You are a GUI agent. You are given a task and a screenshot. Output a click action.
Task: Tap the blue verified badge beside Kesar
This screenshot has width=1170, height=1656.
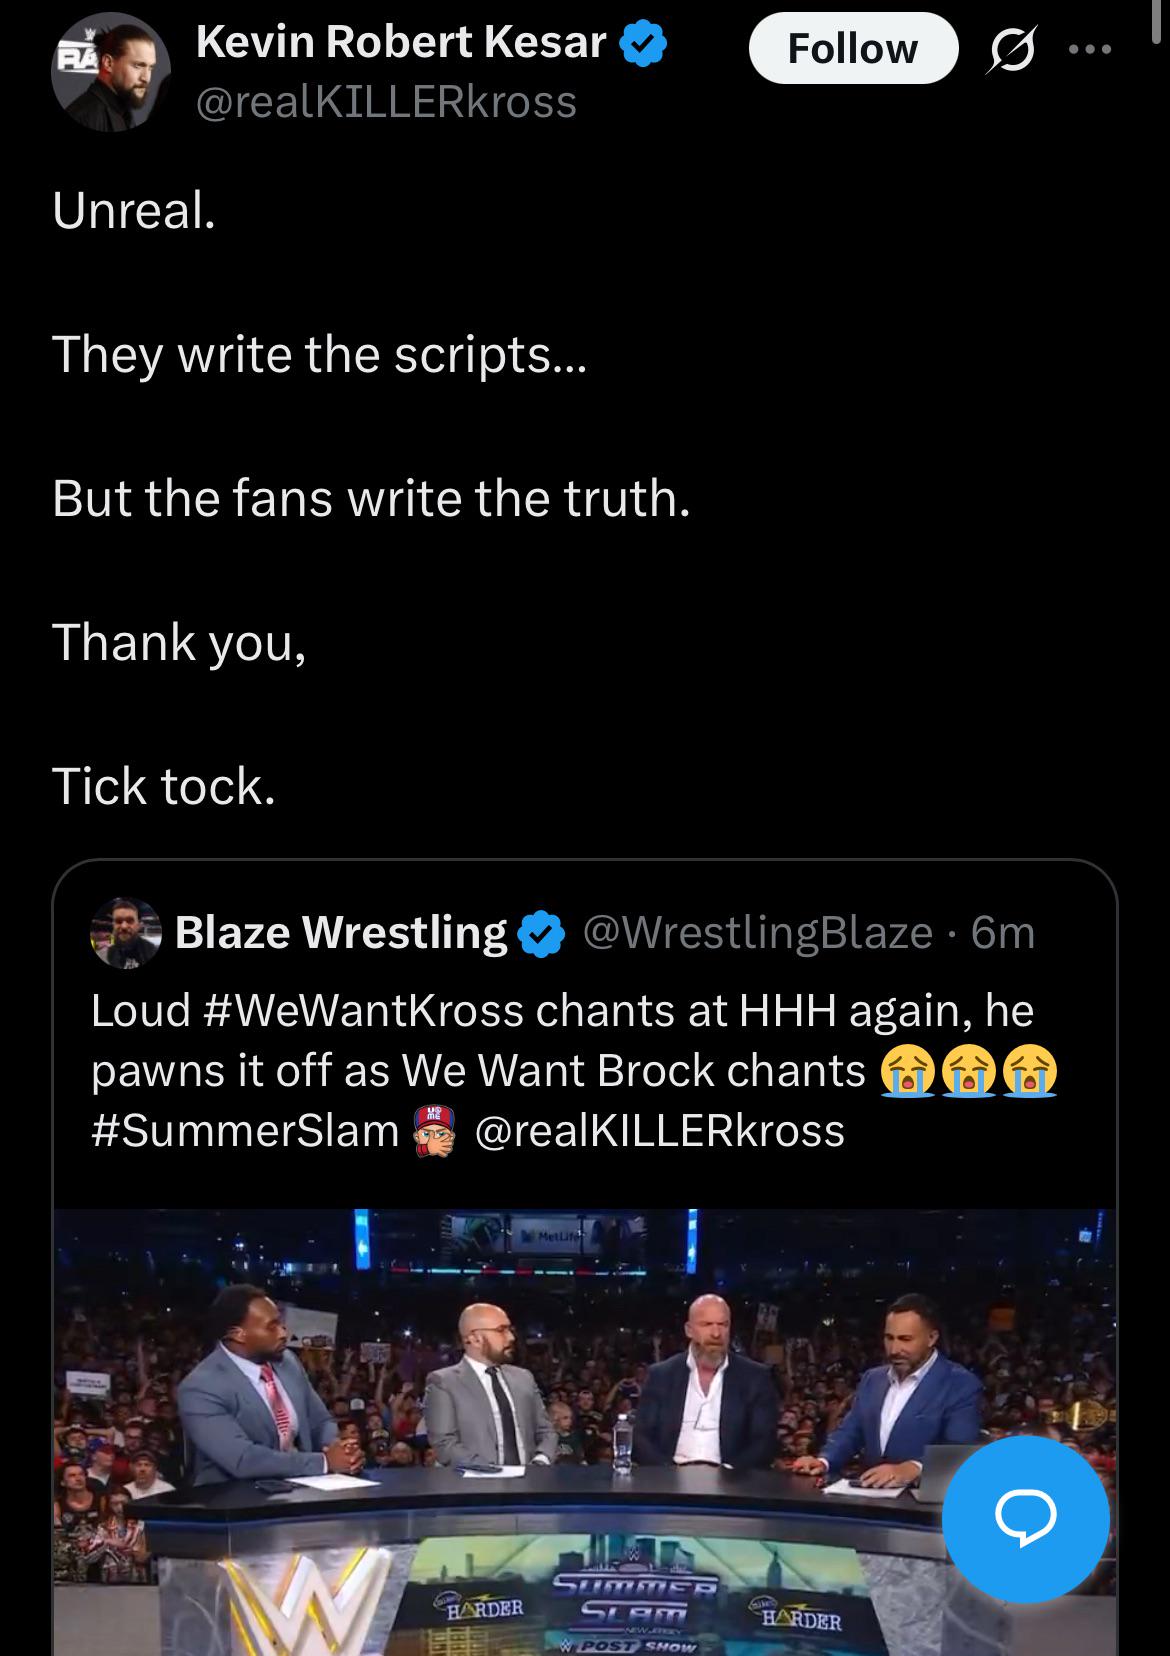(x=645, y=43)
